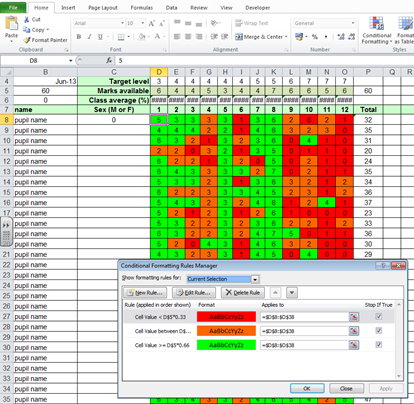Viewport: 414px width, 404px height.
Task: Click Increase Indent icon
Action: (x=225, y=37)
